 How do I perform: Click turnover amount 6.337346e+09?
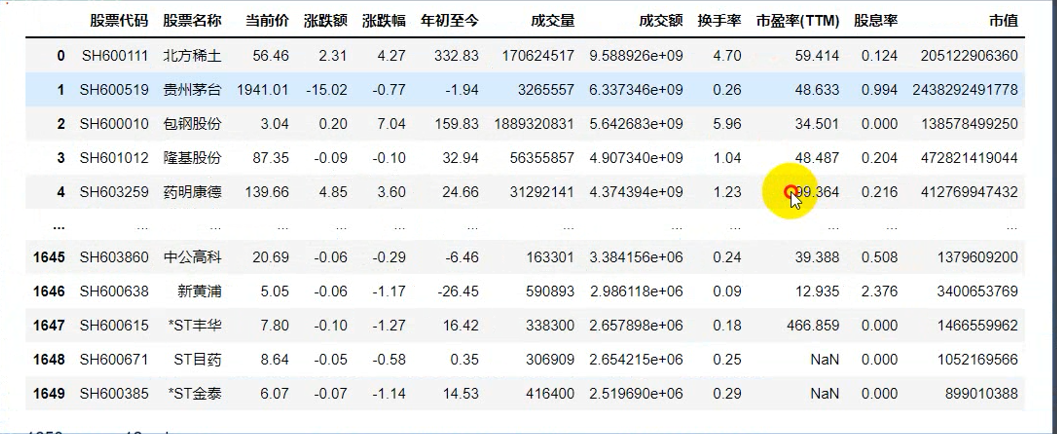coord(636,90)
